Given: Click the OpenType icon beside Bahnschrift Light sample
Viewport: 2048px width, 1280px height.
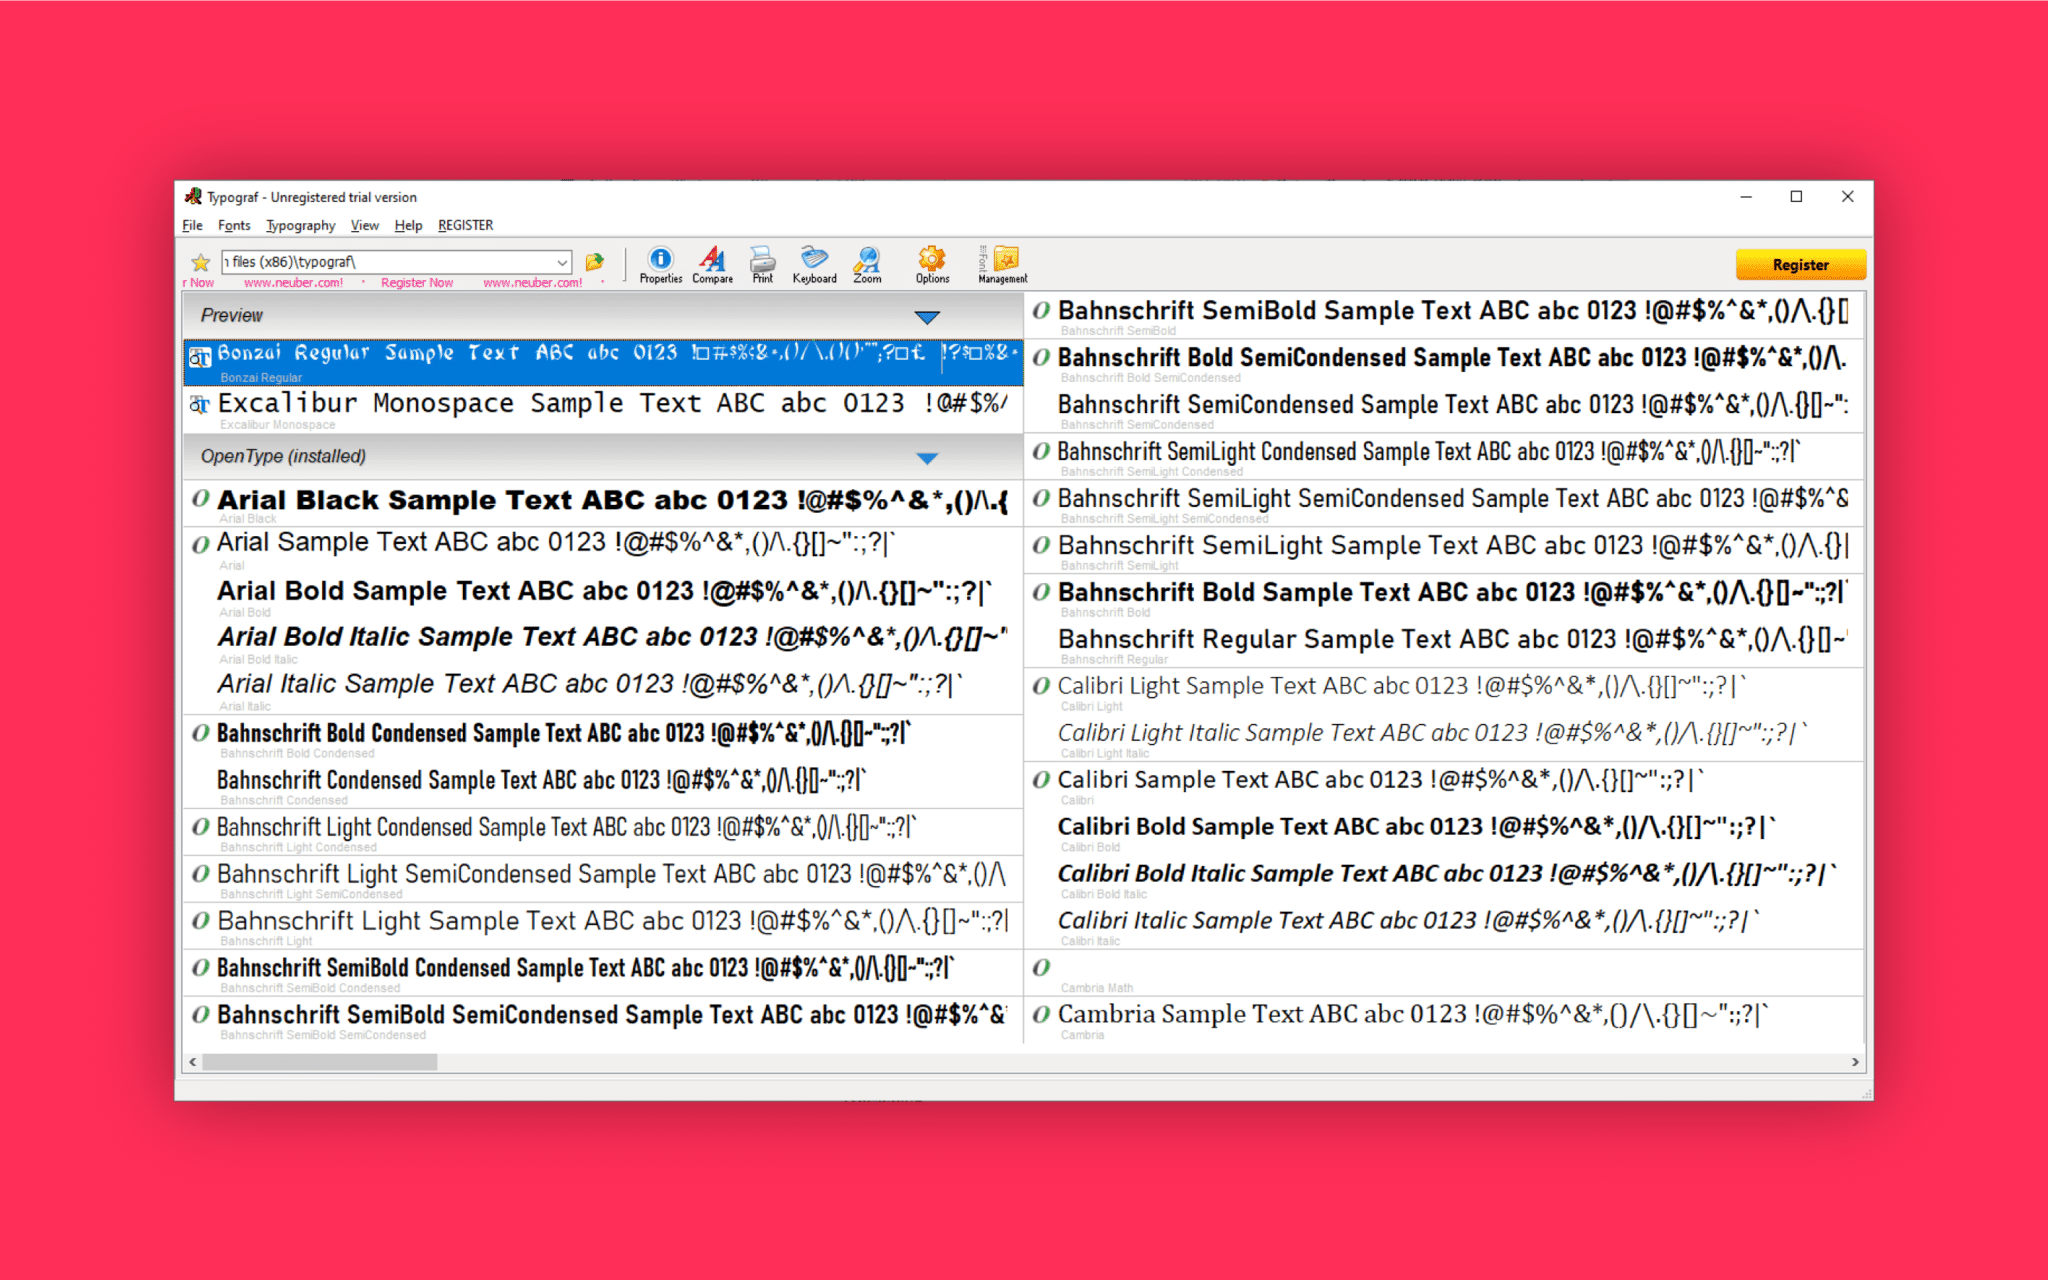Looking at the screenshot, I should tap(200, 920).
